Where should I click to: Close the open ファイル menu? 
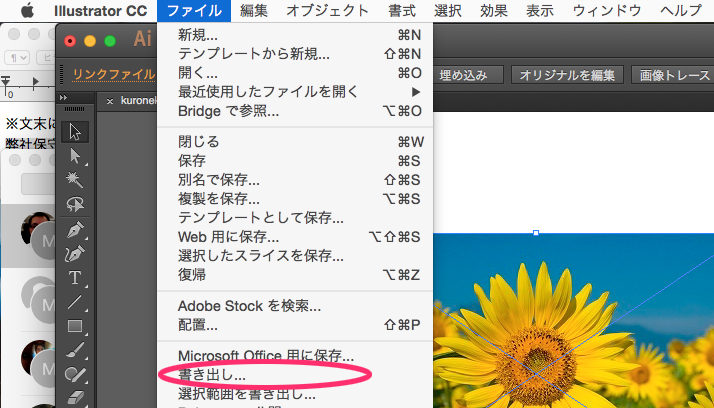194,10
